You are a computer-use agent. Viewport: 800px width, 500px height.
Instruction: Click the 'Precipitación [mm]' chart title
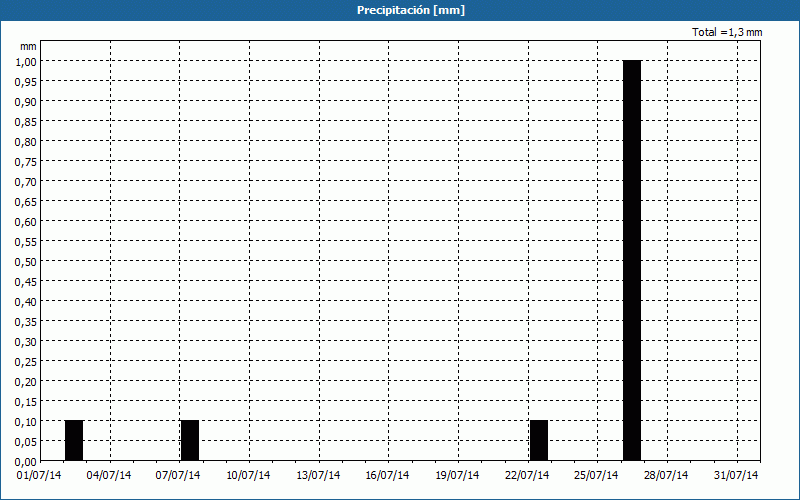pos(411,10)
